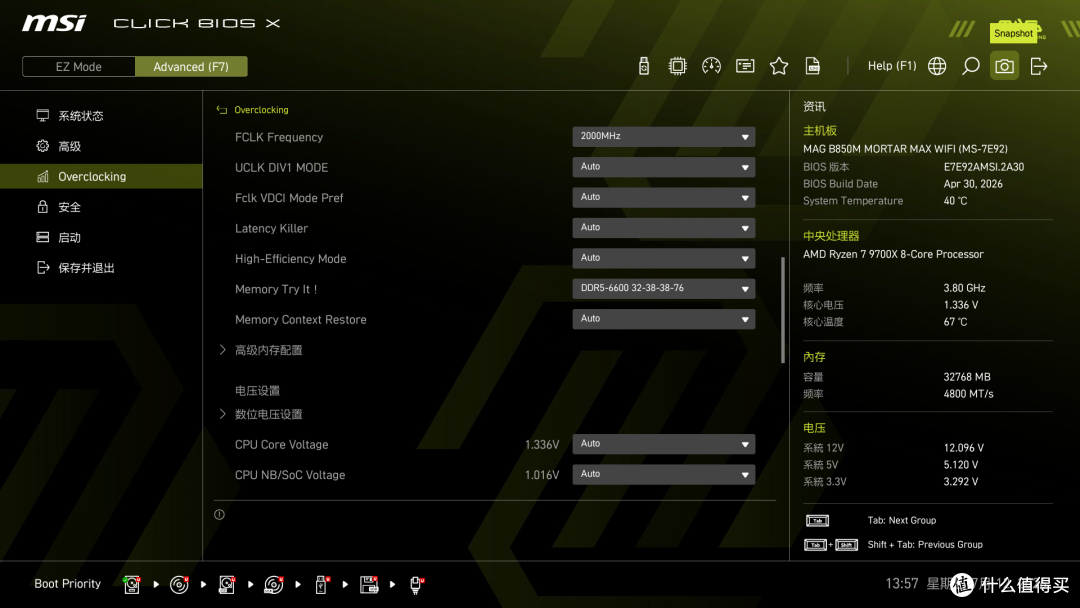Select the USB optical disc boot icon
Viewport: 1080px width, 608px height.
pos(274,585)
